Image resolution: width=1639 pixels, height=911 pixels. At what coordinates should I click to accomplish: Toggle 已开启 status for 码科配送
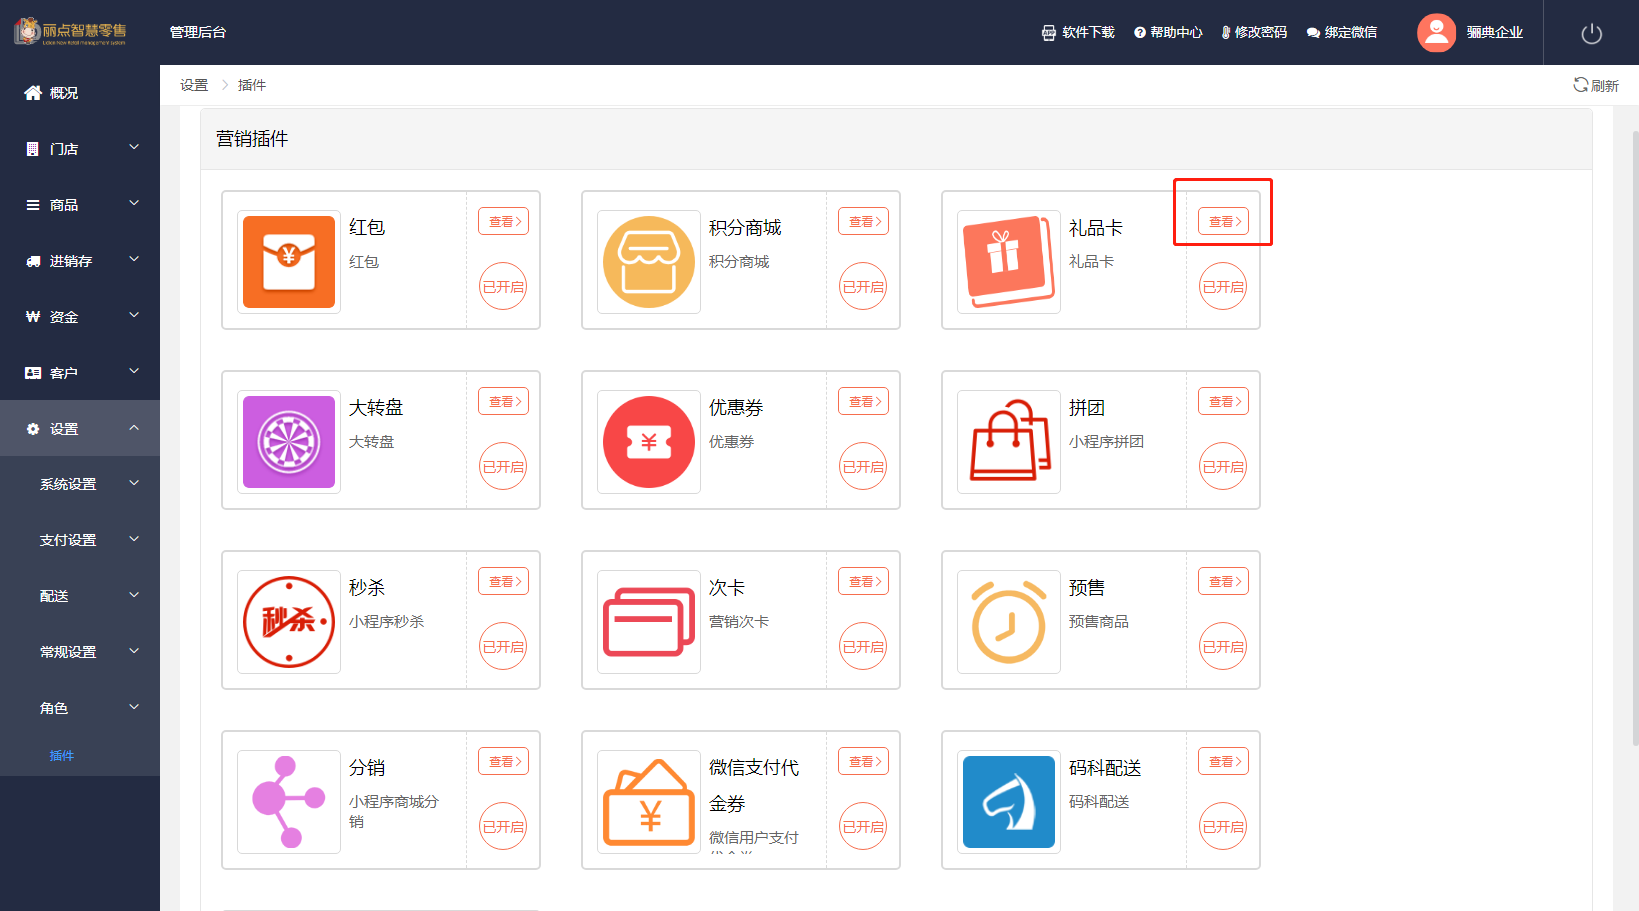pyautogui.click(x=1223, y=827)
